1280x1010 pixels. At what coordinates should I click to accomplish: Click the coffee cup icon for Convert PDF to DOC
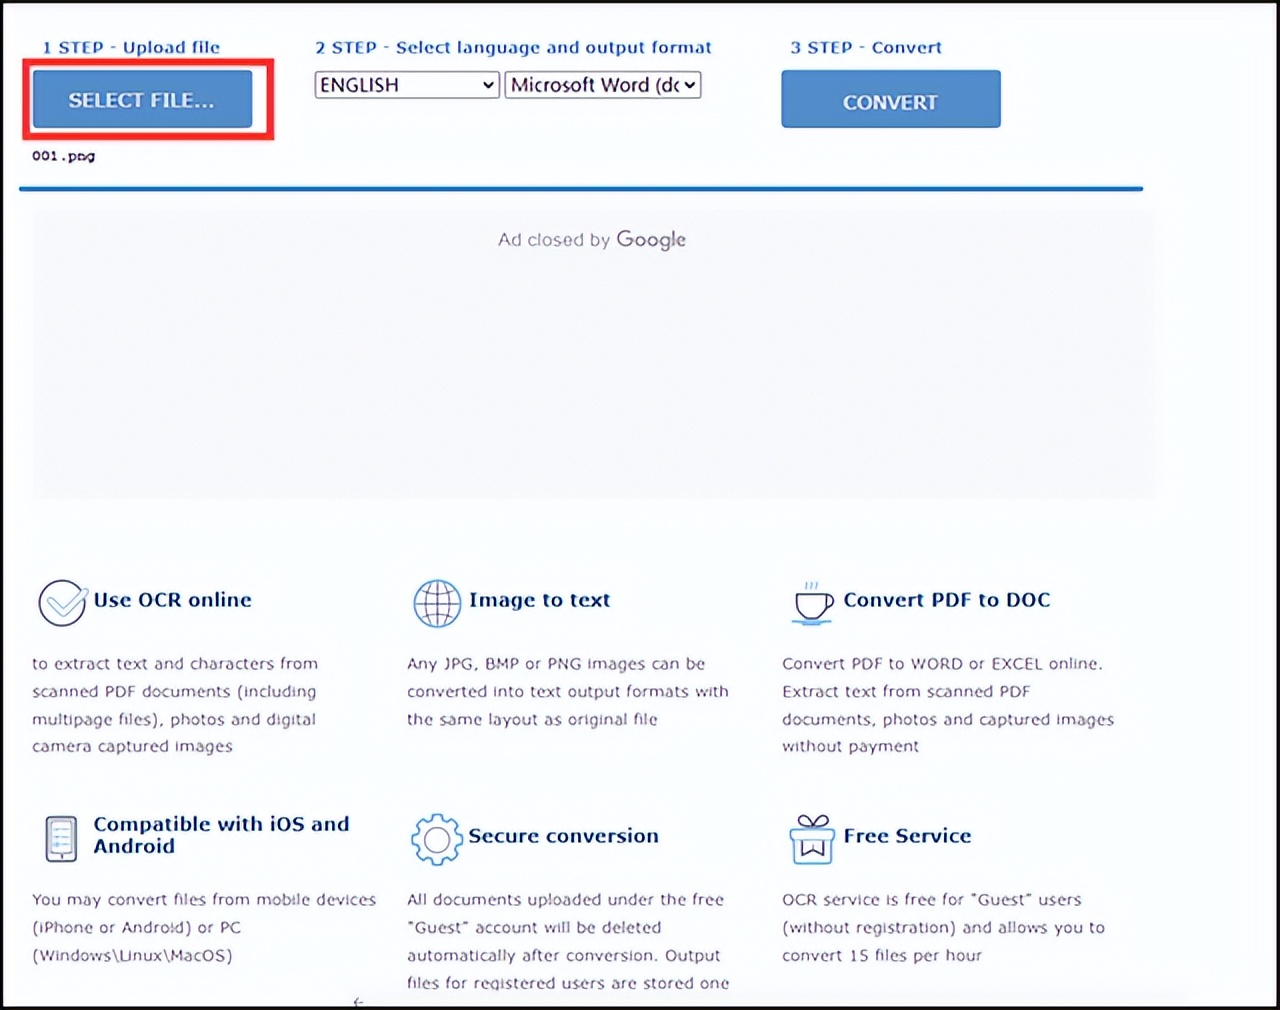[x=812, y=603]
